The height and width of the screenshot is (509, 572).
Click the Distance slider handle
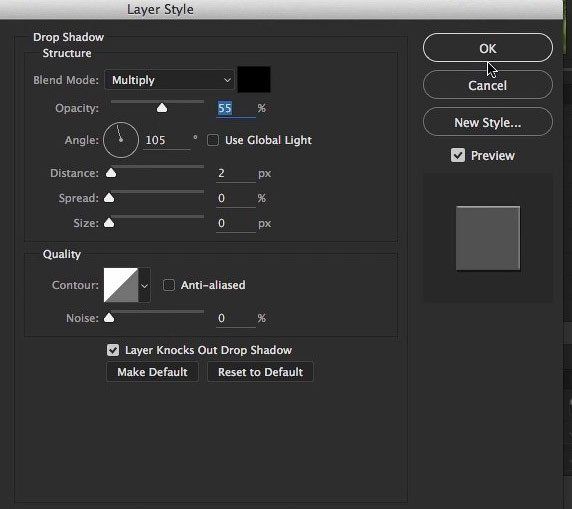[x=111, y=173]
